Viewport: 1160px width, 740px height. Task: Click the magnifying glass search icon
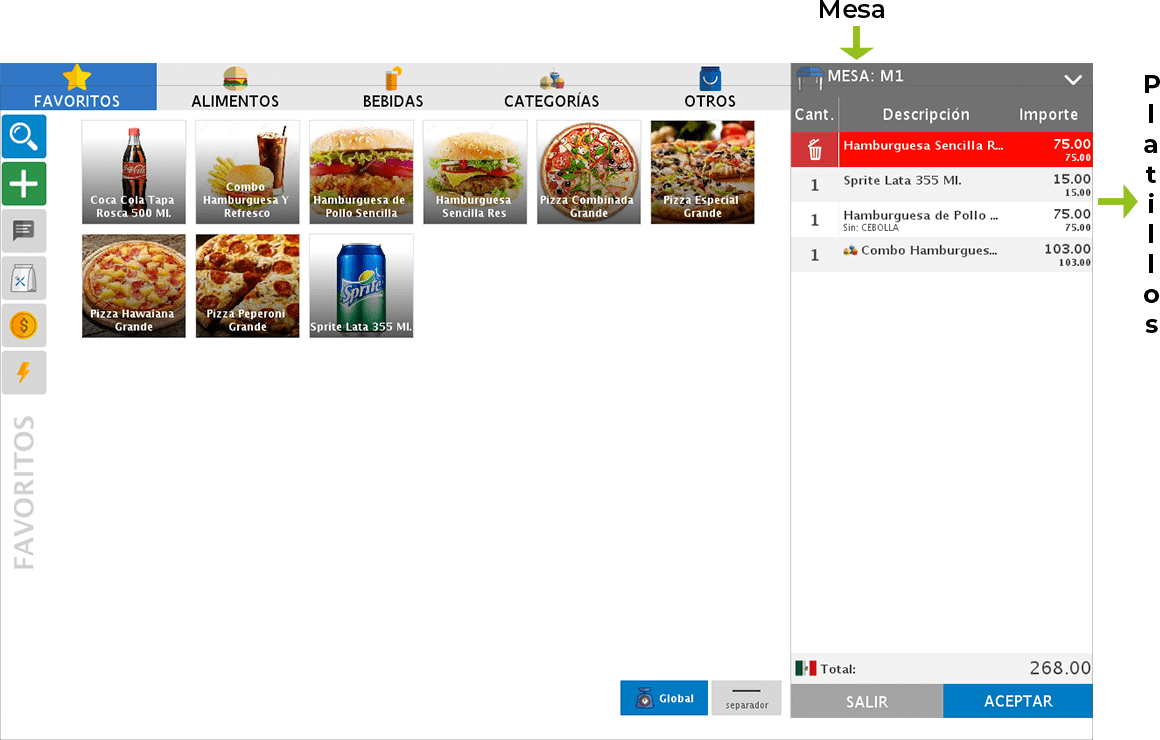click(x=23, y=136)
